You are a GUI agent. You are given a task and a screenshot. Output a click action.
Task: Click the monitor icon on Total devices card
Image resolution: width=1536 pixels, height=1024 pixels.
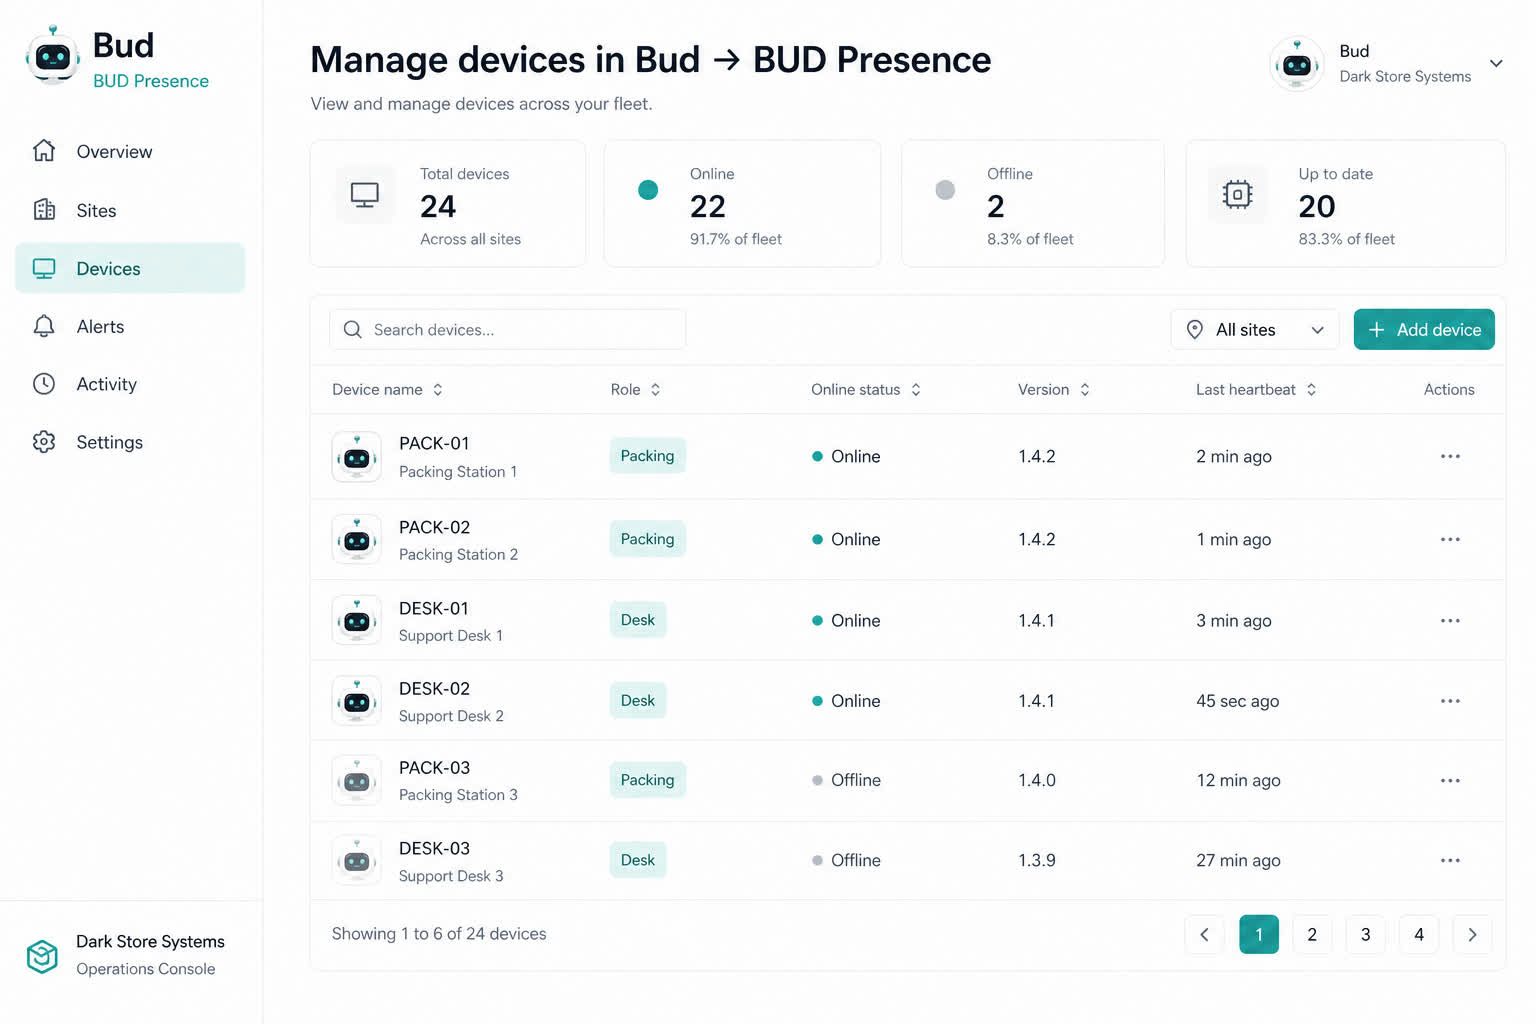pos(364,194)
